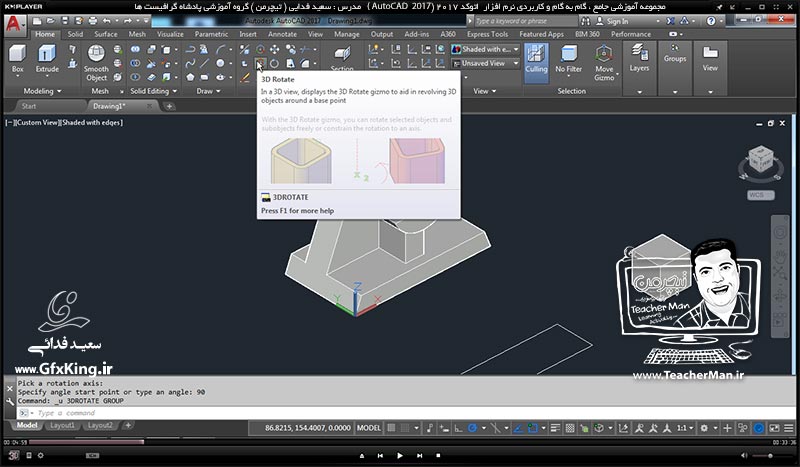This screenshot has width=800, height=467.
Task: Open the Visualize ribbon tab
Action: coord(170,34)
